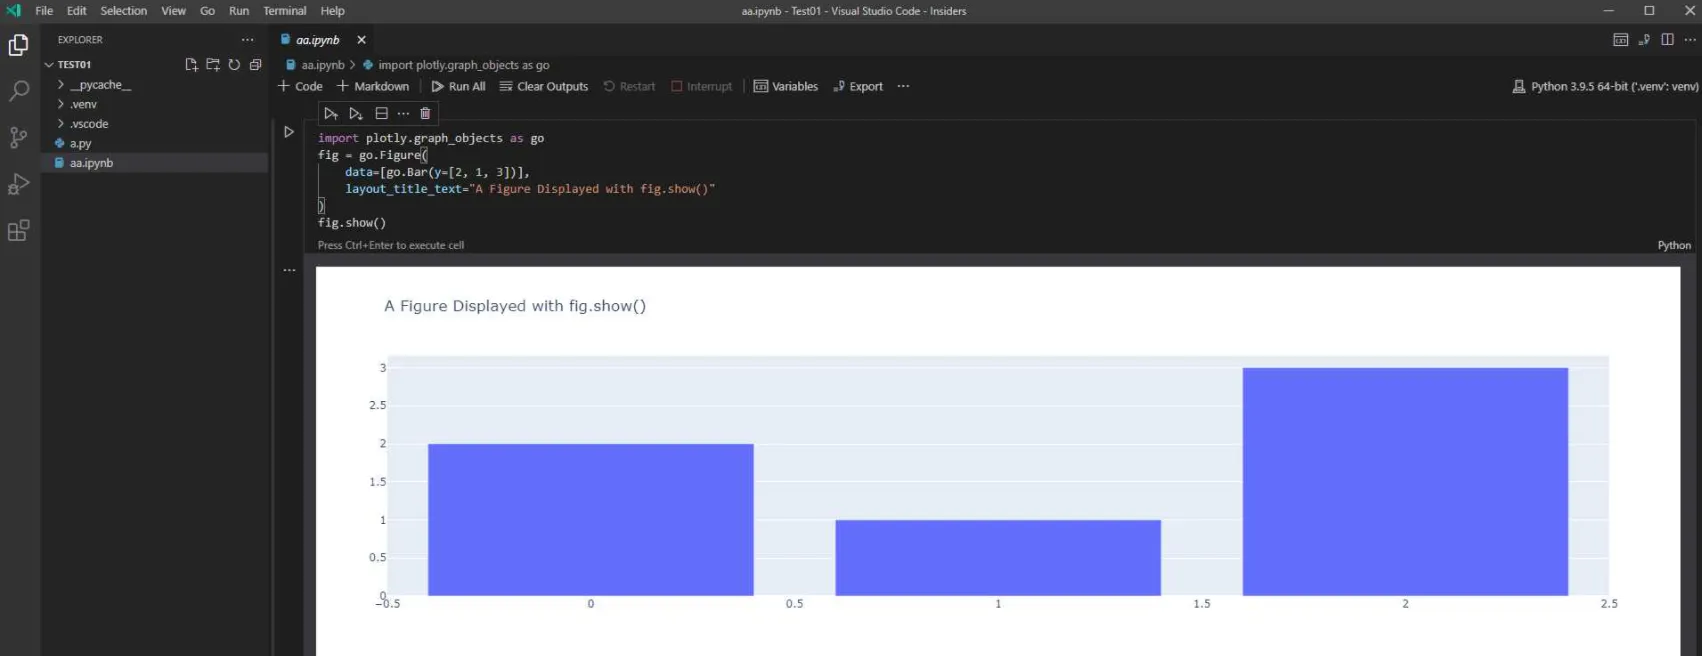Click the New File icon in Explorer
The height and width of the screenshot is (656, 1702).
coord(191,64)
